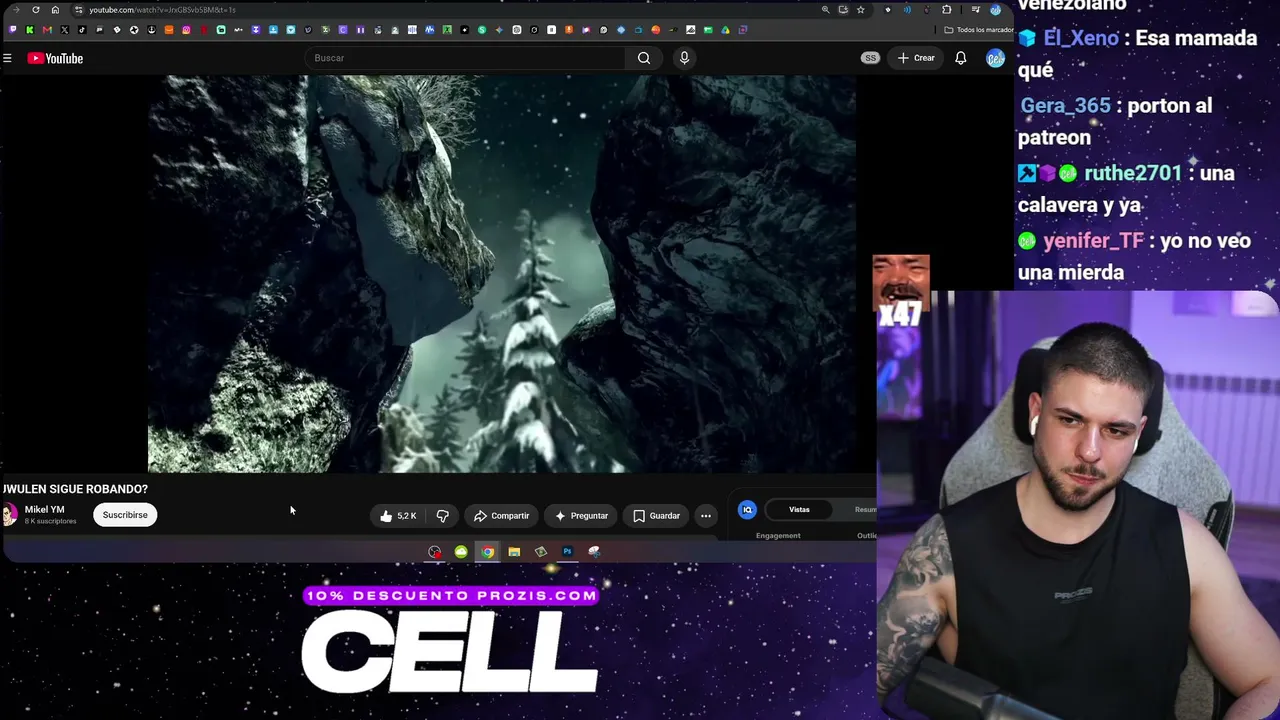Viewport: 1280px width, 720px height.
Task: Reload the page in the browser
Action: [36, 10]
